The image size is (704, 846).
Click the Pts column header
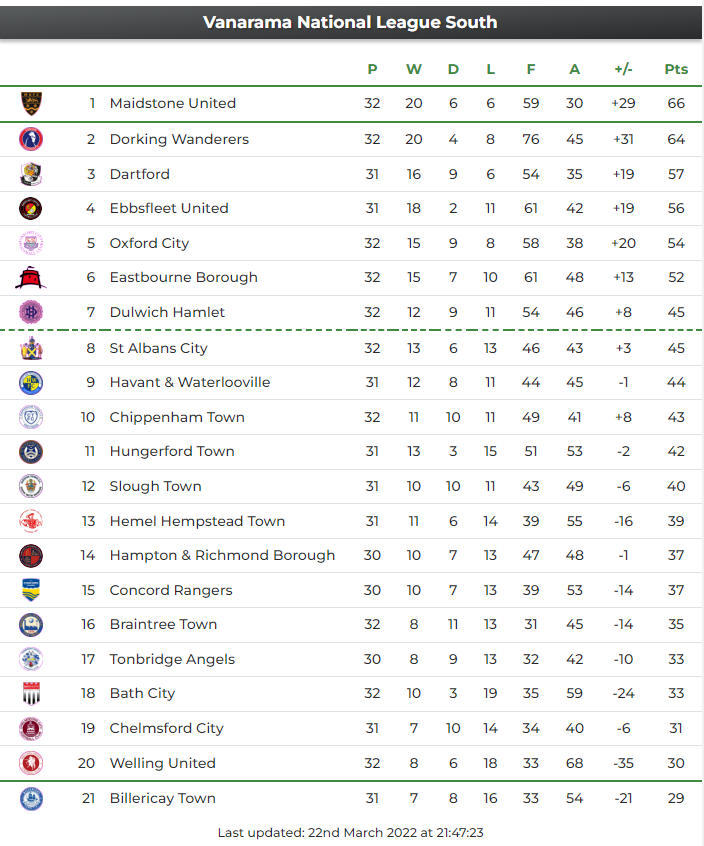pos(676,69)
